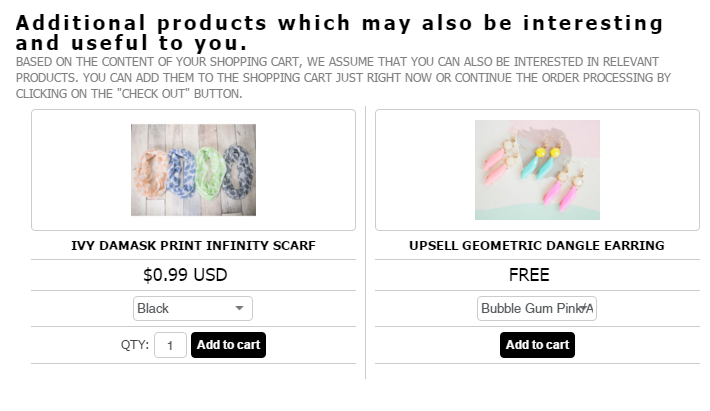Expand the Bubble Gum Pink earring dropdown
Image resolution: width=710 pixels, height=411 pixels.
(537, 309)
